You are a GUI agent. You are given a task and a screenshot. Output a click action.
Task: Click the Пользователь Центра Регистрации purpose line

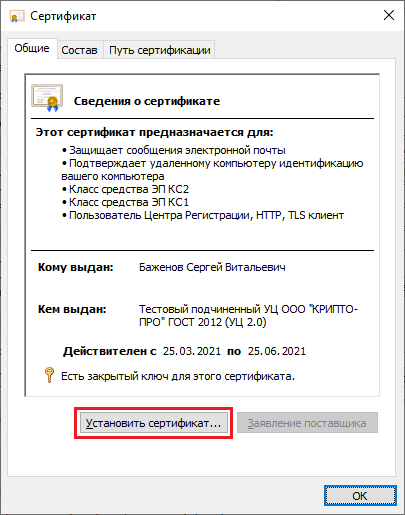(x=203, y=215)
